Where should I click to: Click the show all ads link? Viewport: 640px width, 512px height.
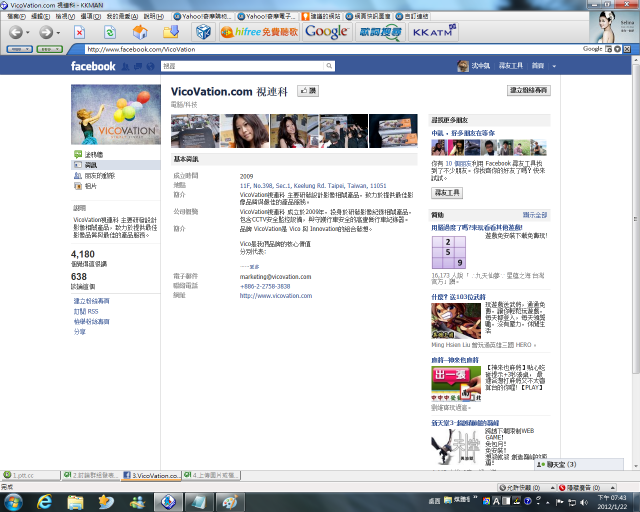[535, 215]
